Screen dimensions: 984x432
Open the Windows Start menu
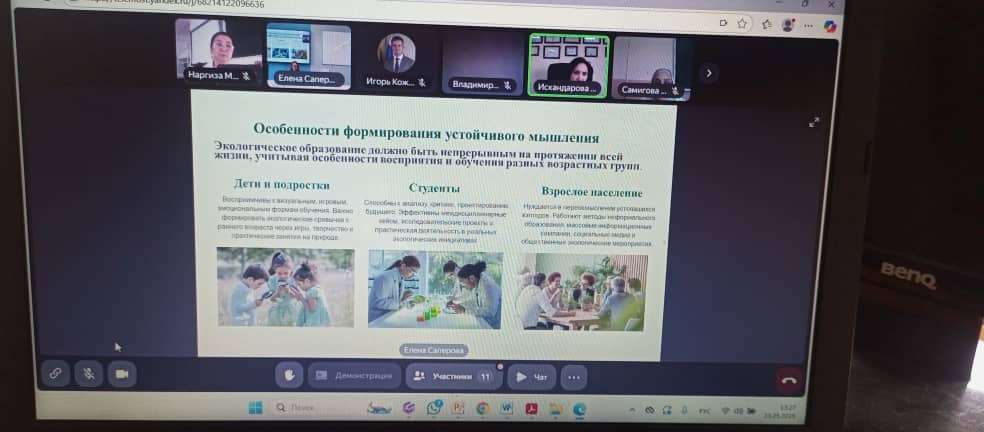click(255, 408)
